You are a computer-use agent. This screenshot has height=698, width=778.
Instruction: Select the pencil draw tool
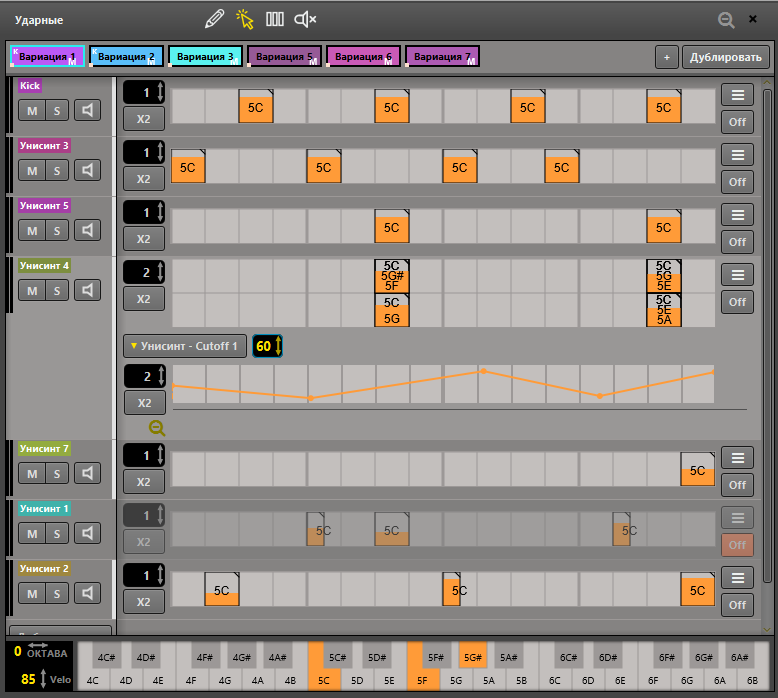pos(214,18)
